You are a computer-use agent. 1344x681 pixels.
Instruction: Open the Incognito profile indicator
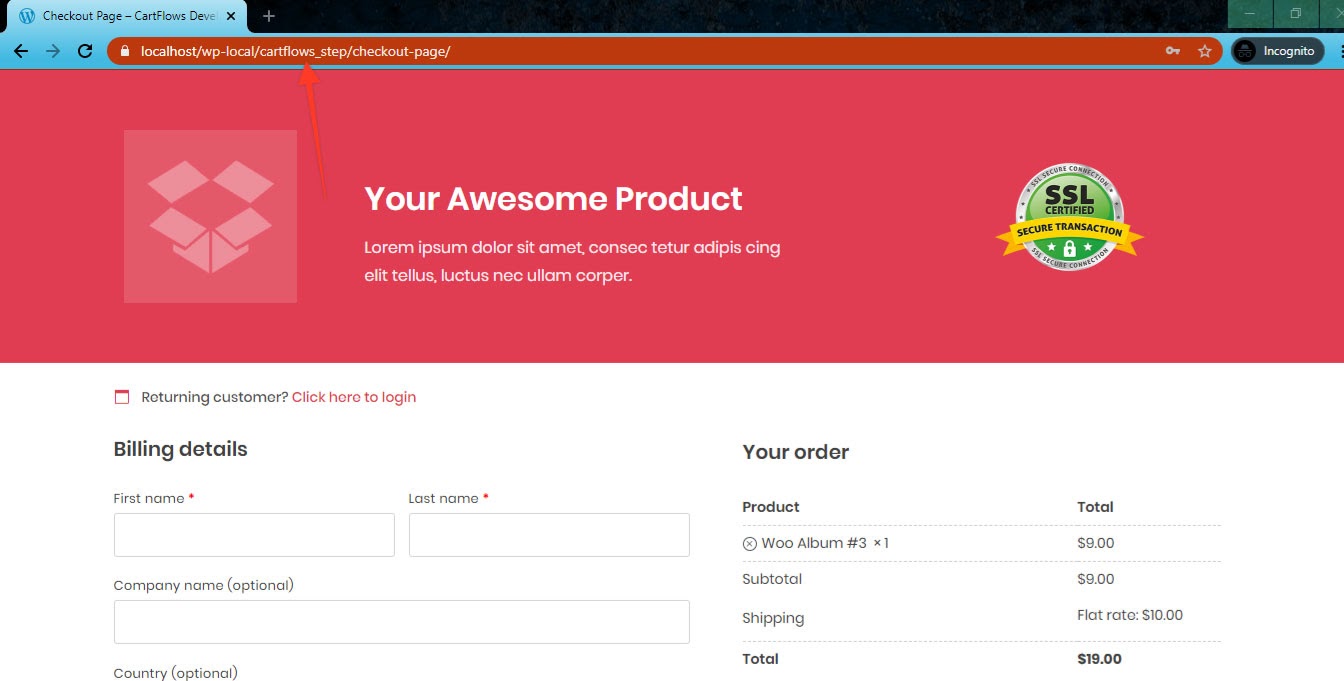point(1277,51)
